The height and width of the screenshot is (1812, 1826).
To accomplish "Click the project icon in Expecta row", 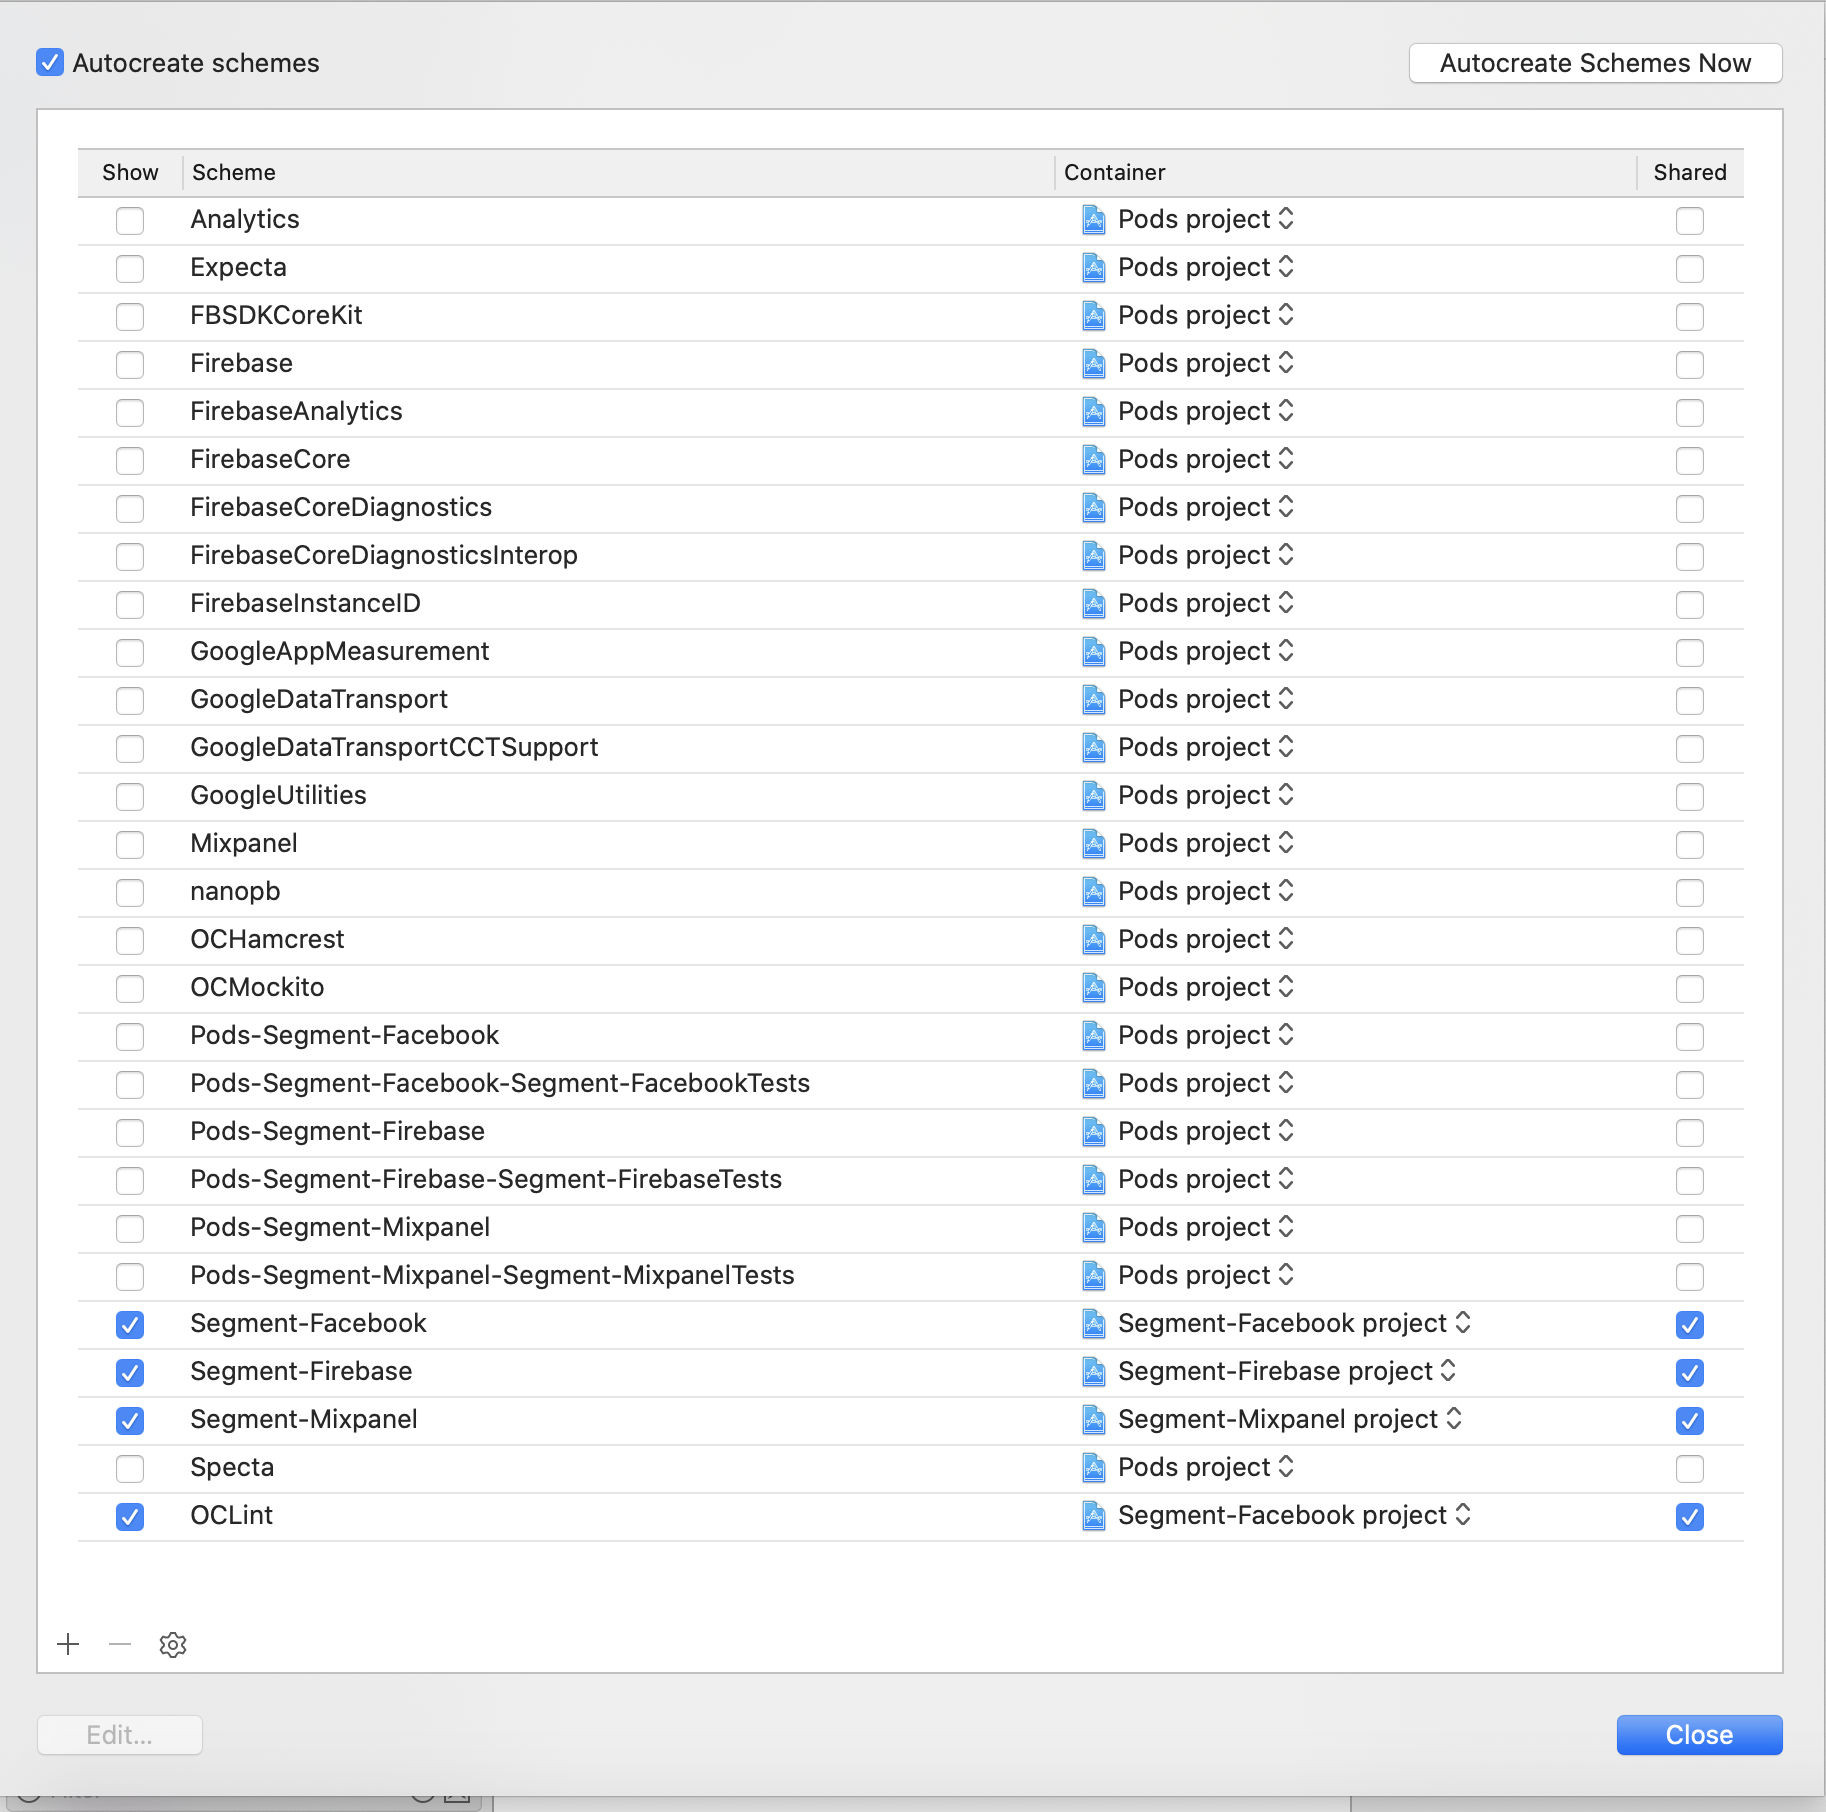I will pyautogui.click(x=1094, y=267).
